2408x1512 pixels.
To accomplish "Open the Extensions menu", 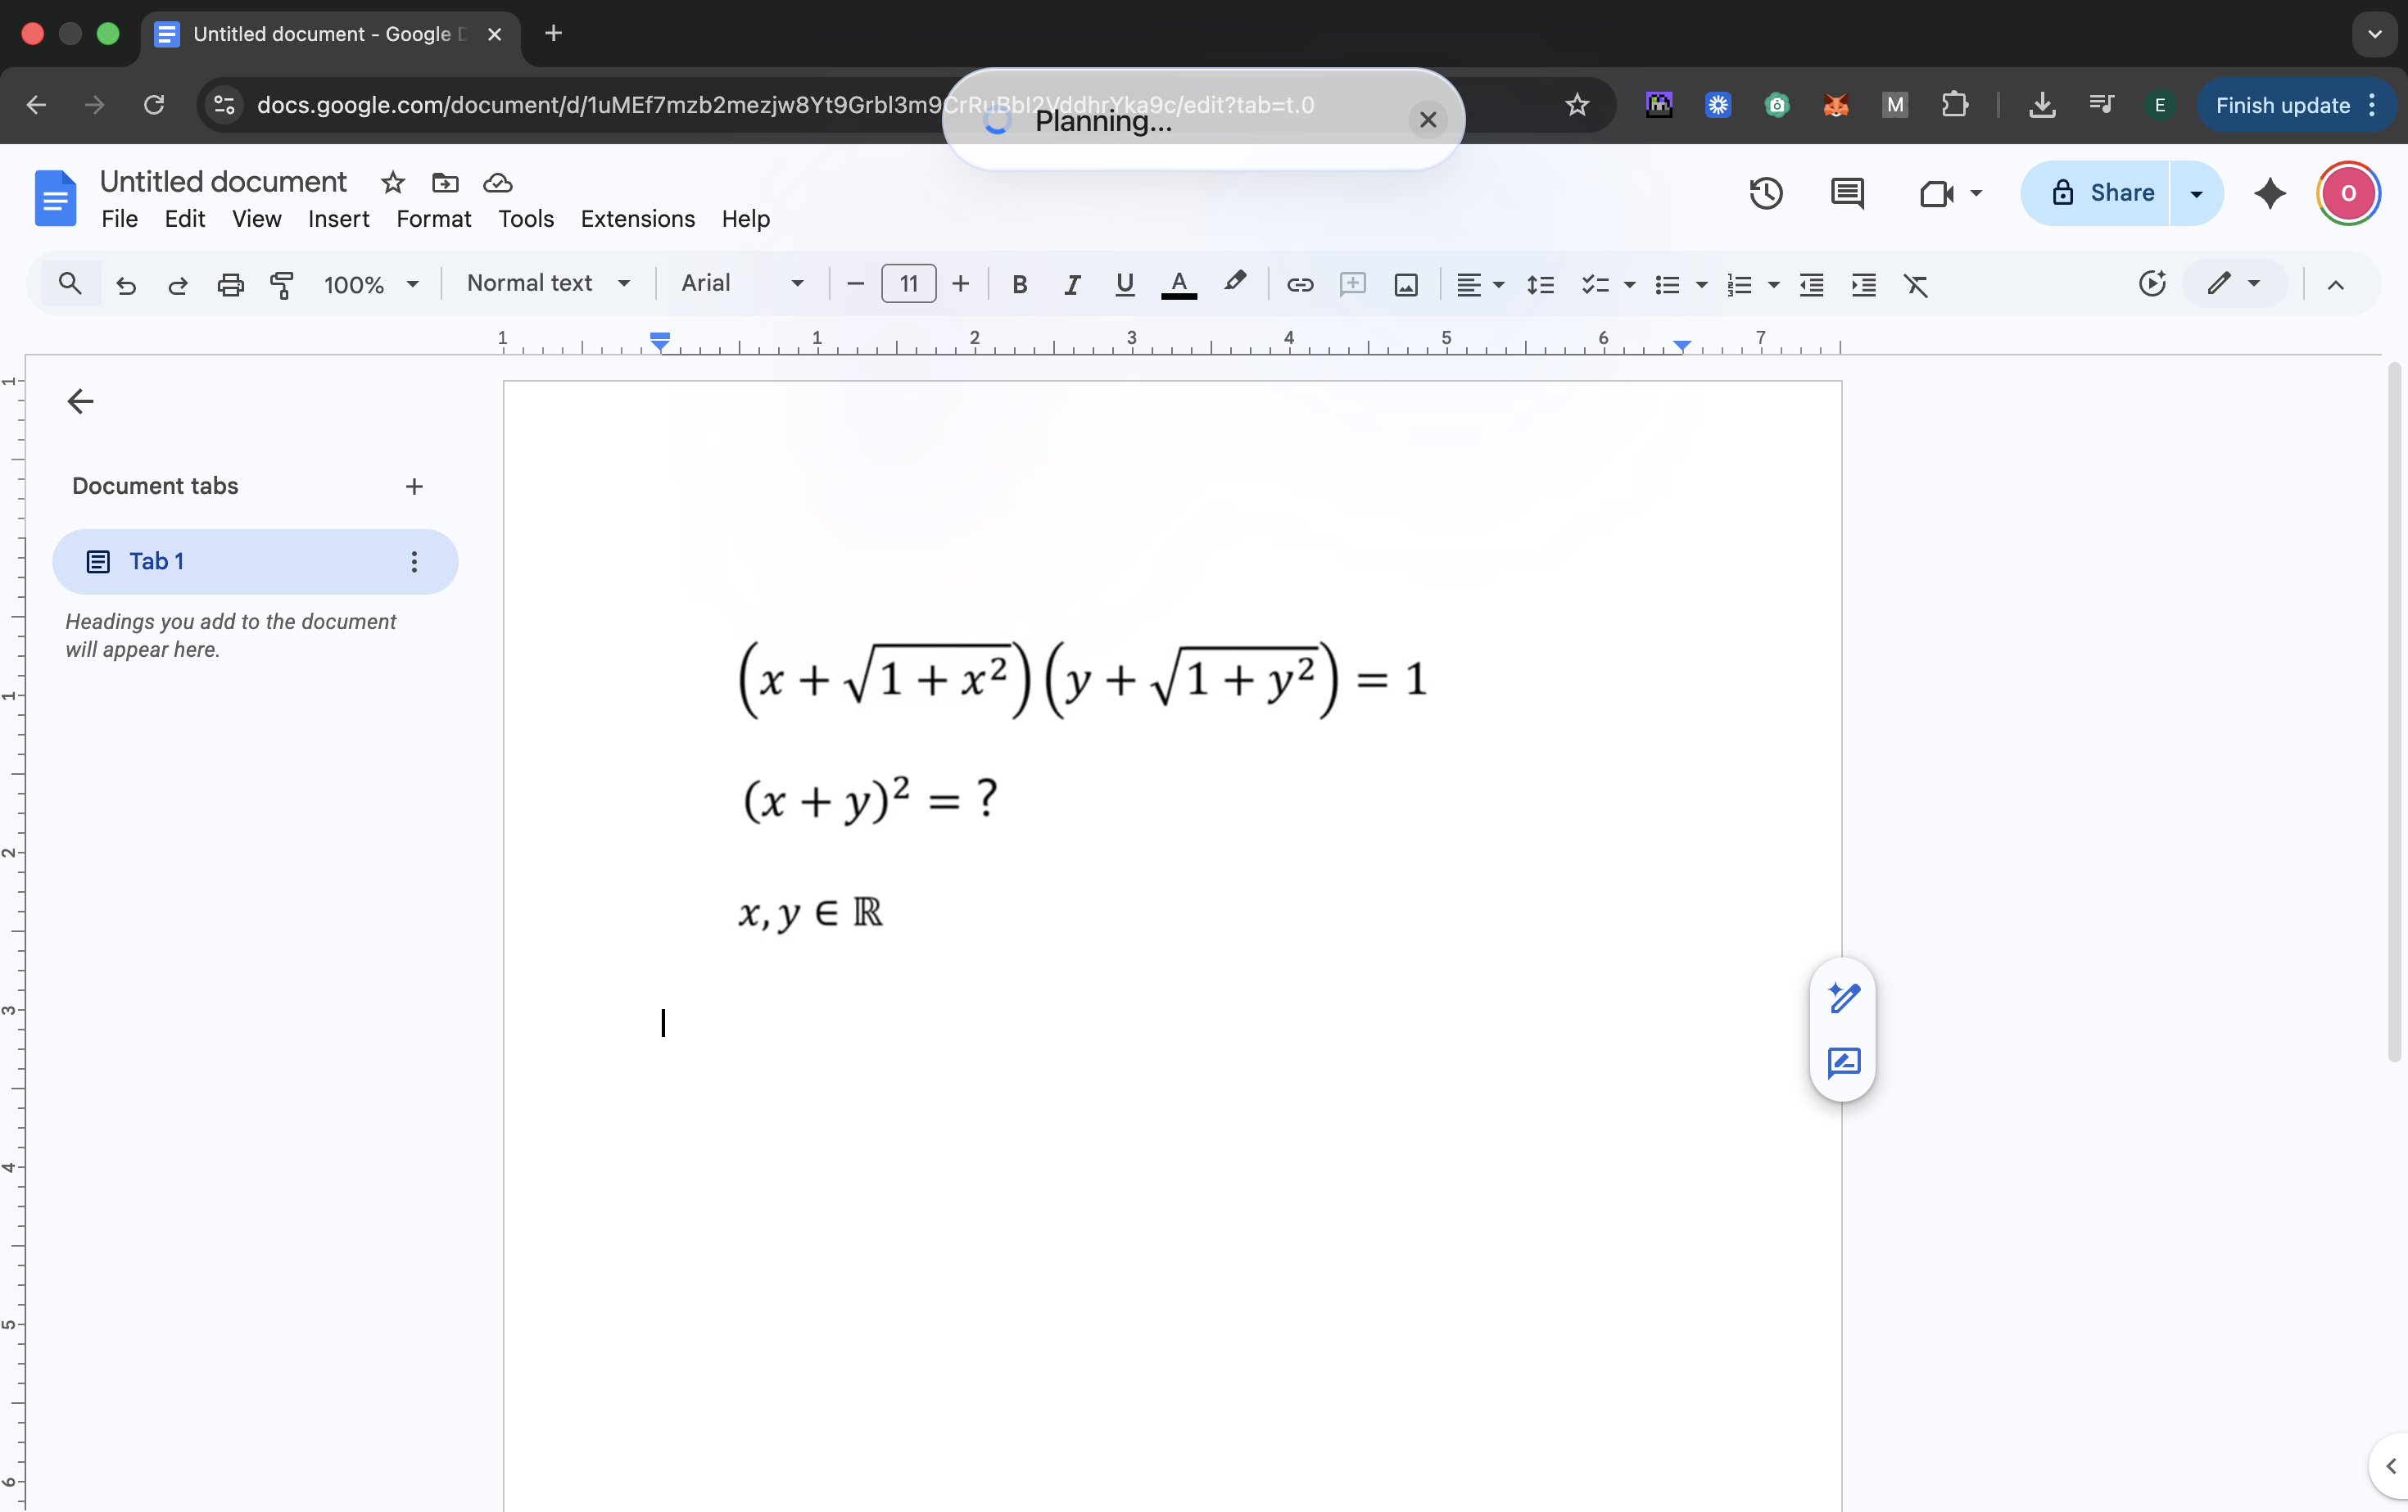I will 637,219.
